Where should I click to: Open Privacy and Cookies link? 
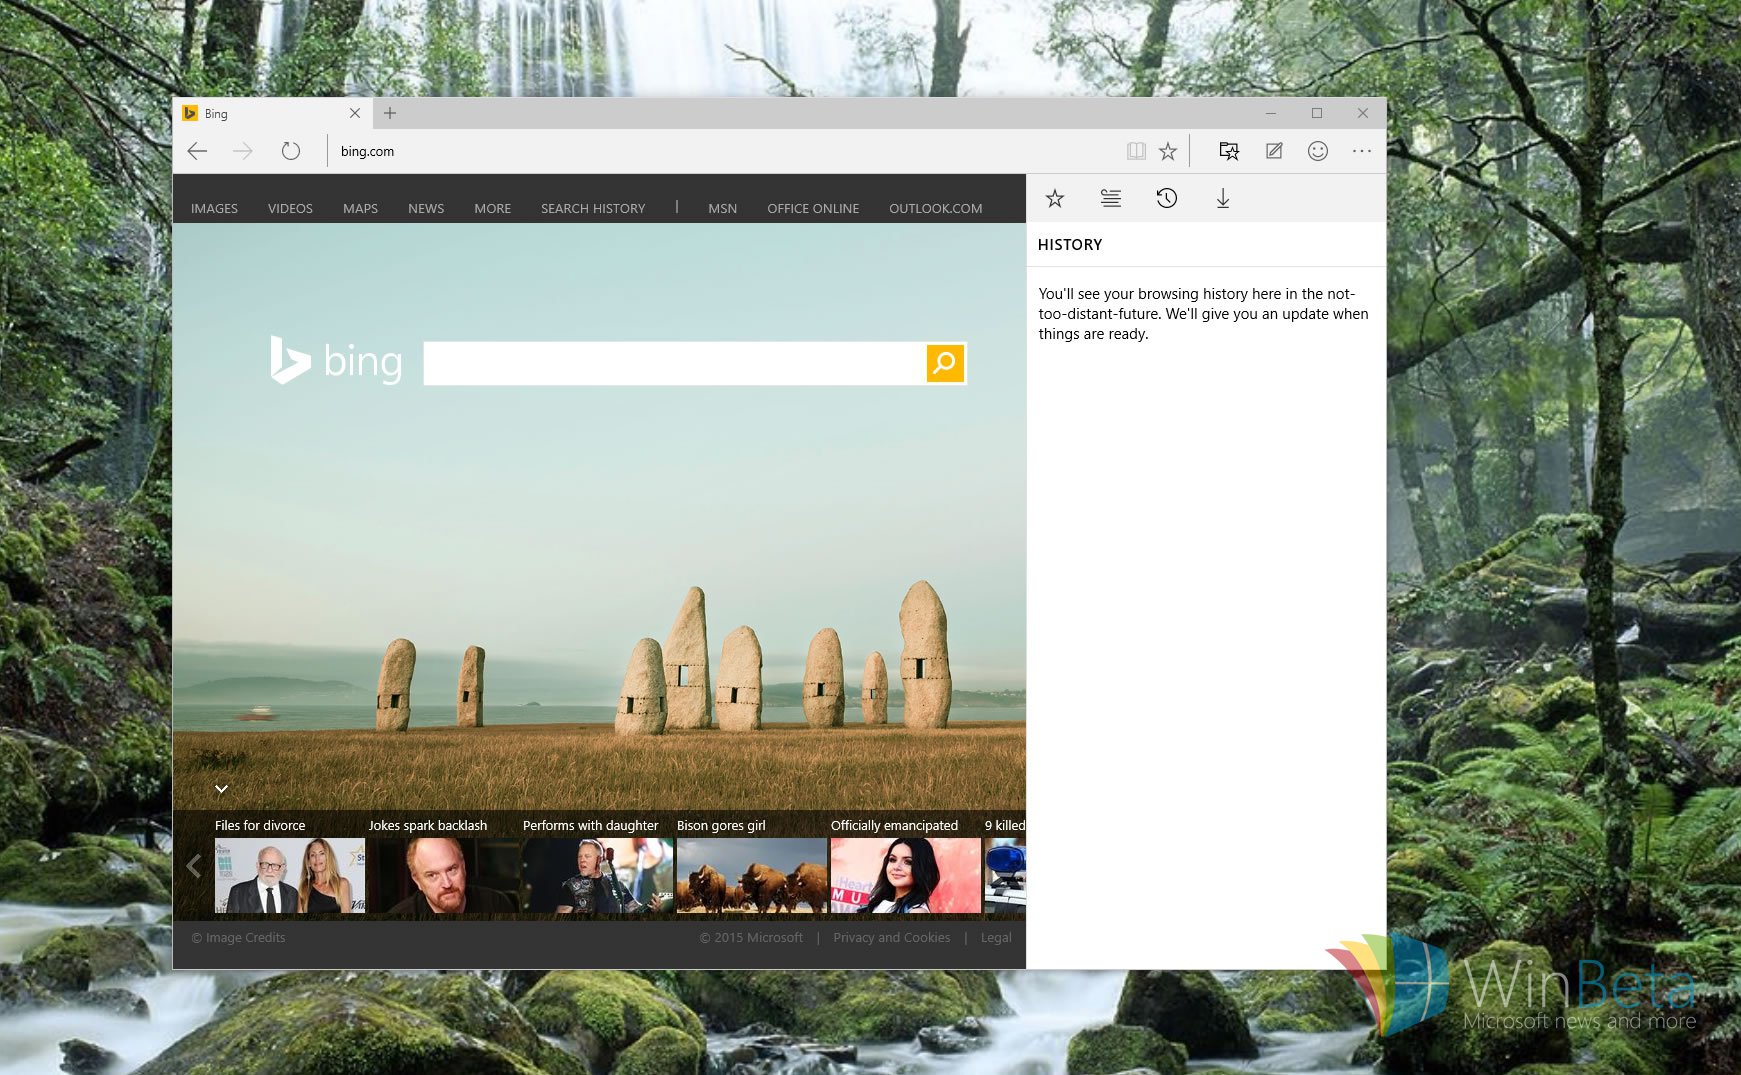point(892,938)
